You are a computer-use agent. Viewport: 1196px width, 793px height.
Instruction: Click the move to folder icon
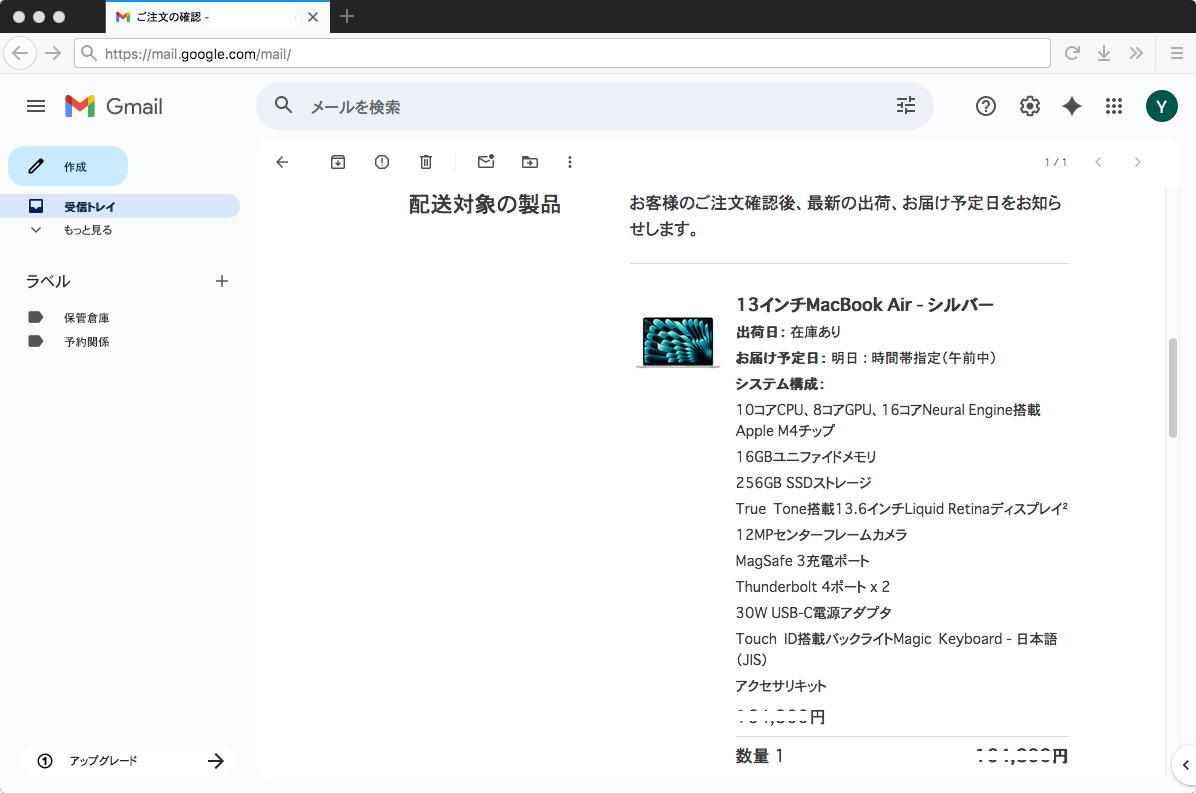(530, 162)
